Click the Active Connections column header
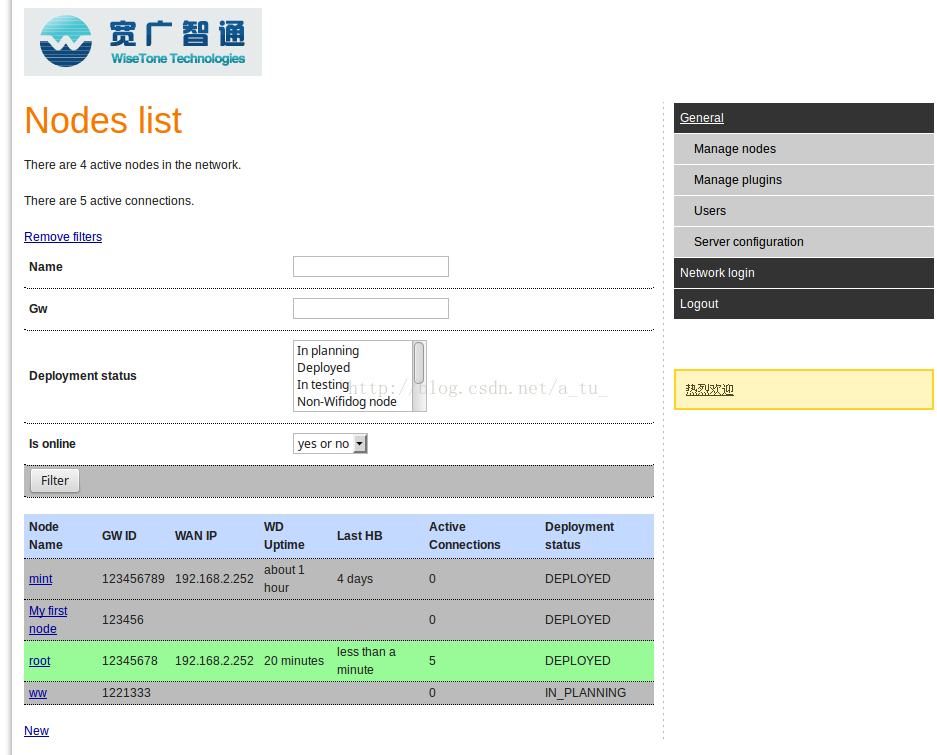 tap(464, 536)
